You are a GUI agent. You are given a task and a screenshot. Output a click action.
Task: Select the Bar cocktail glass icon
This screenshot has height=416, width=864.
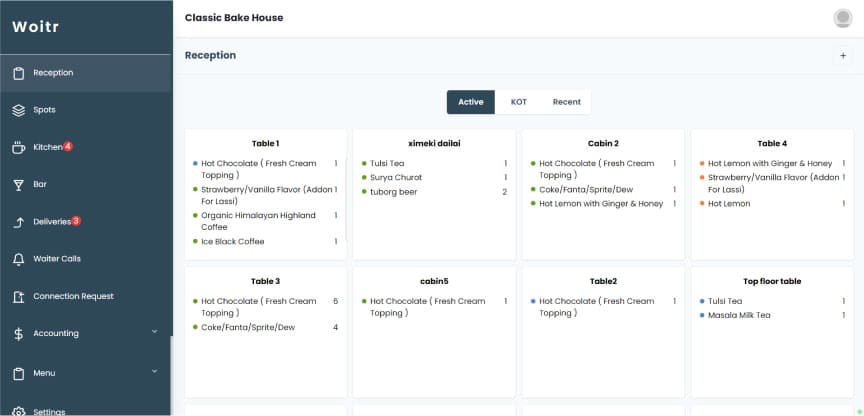[x=18, y=185]
